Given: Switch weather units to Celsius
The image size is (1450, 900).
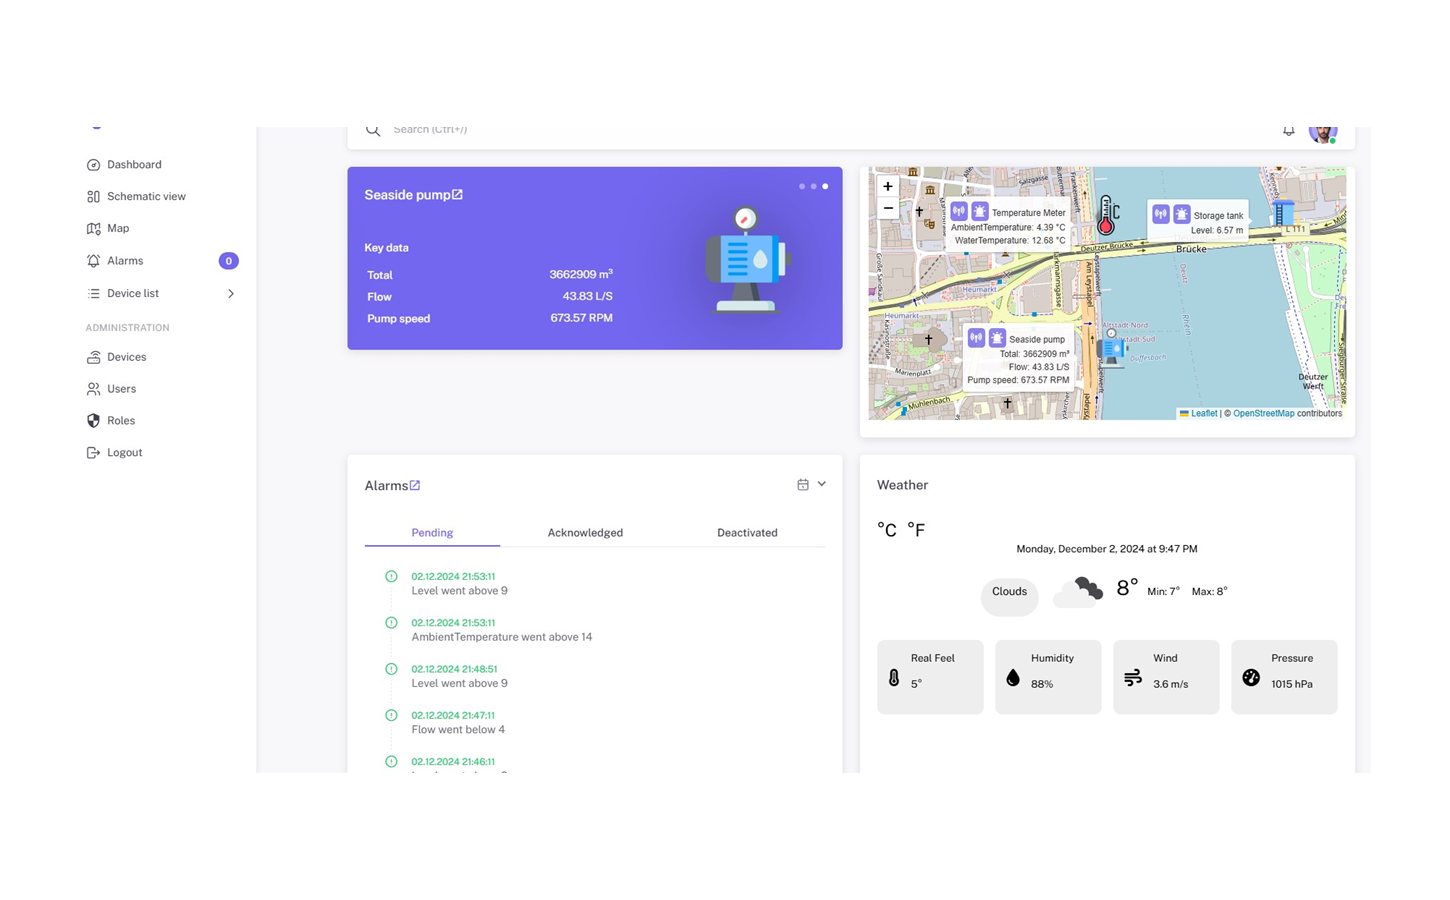Looking at the screenshot, I should pos(888,529).
